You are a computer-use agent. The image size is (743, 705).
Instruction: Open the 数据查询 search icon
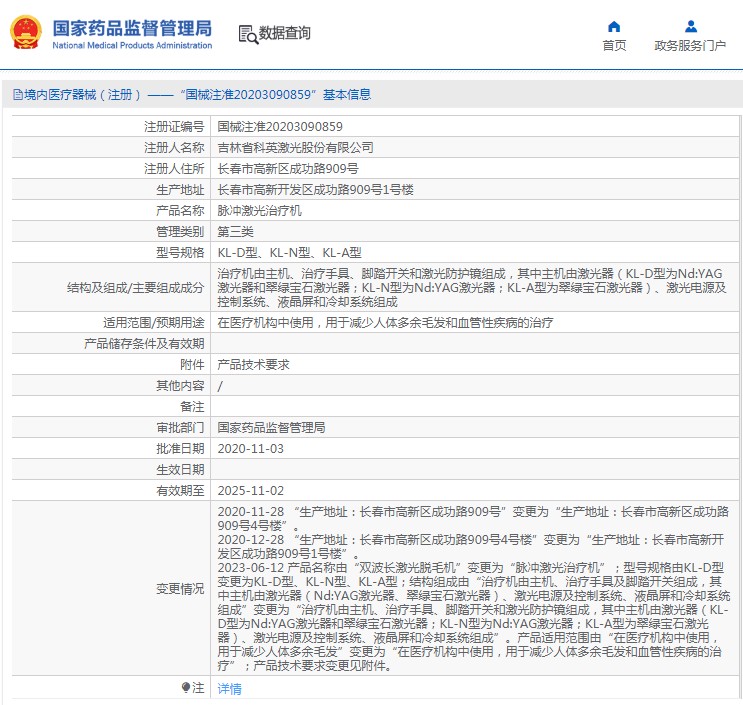pos(248,35)
